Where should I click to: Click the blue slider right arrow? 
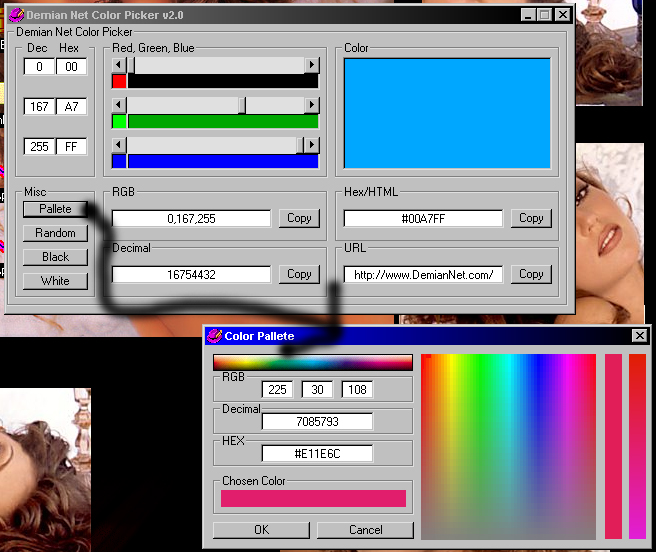311,146
